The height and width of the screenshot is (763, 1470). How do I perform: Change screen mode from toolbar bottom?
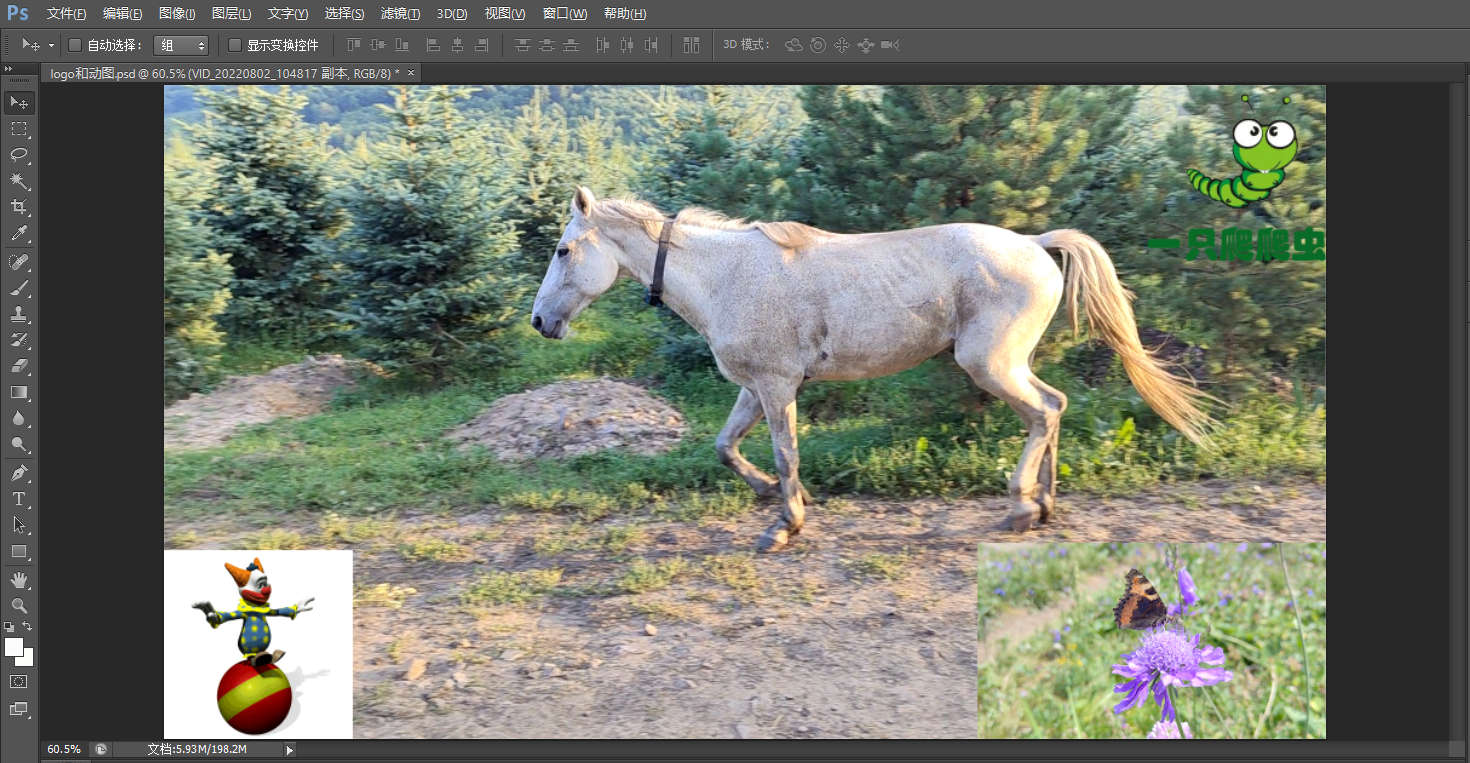(x=19, y=709)
